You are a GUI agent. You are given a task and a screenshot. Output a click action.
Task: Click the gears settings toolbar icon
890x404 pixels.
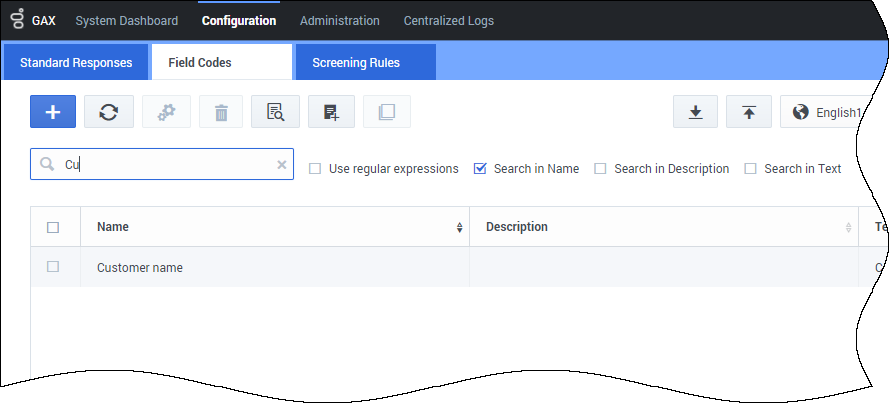pos(166,112)
